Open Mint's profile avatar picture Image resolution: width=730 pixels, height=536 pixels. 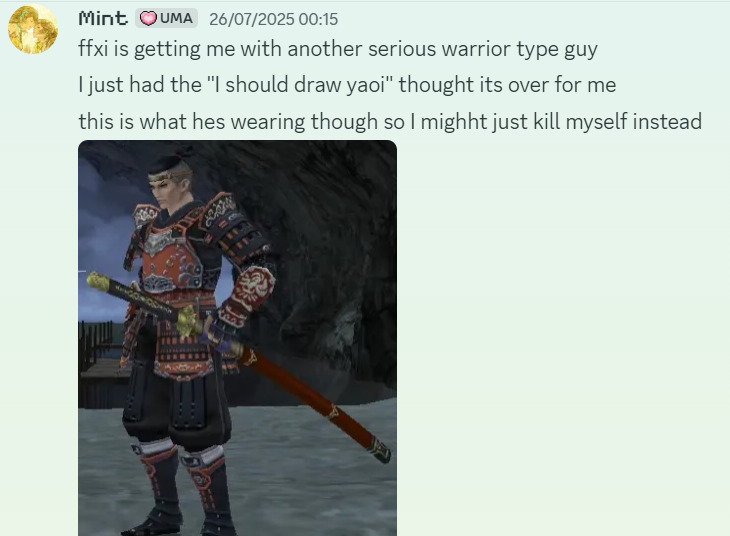point(33,29)
